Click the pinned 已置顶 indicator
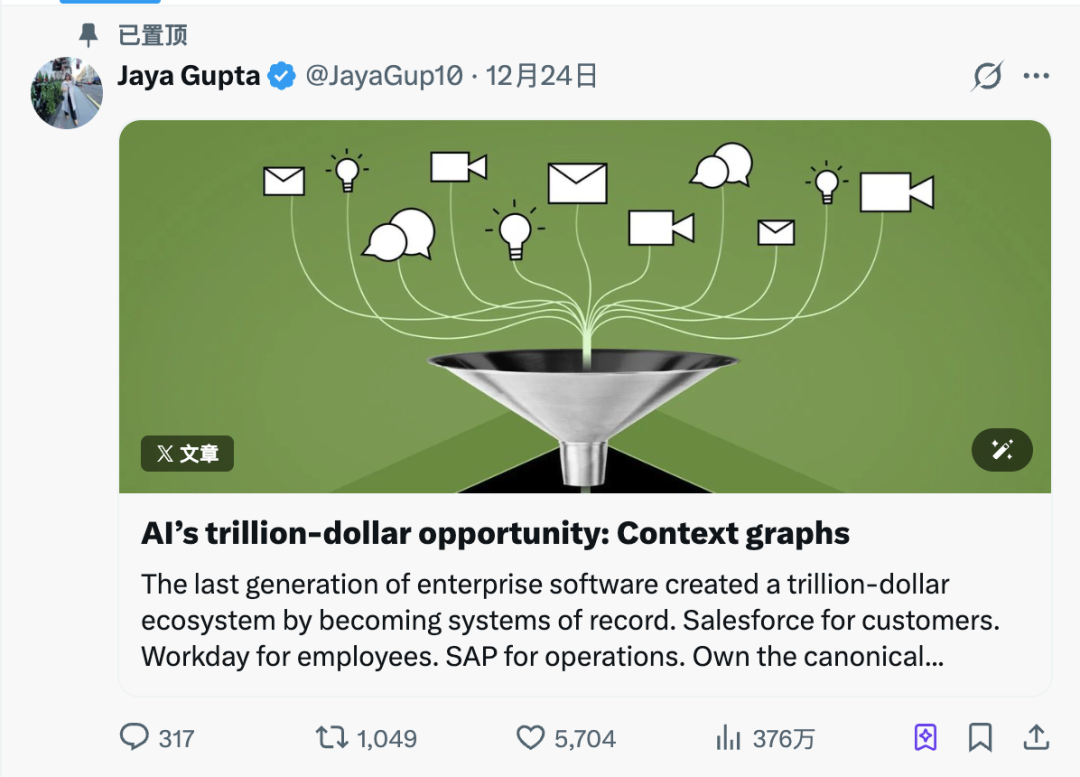The width and height of the screenshot is (1080, 777). [x=152, y=36]
